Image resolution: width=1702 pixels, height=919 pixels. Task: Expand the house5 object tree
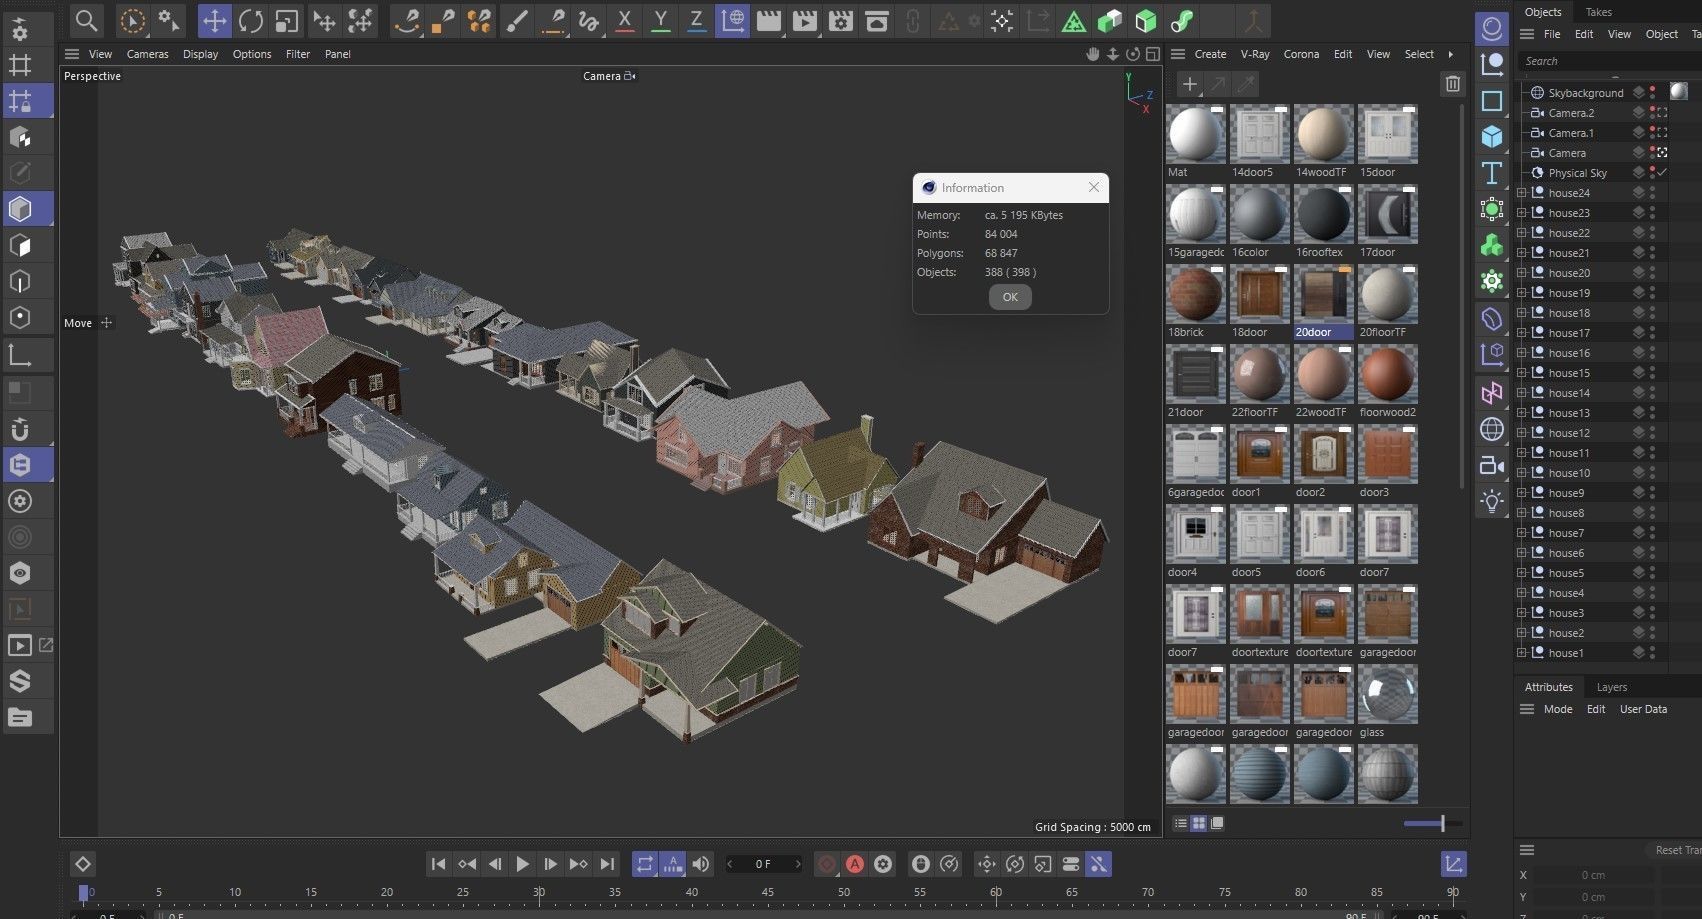point(1522,573)
